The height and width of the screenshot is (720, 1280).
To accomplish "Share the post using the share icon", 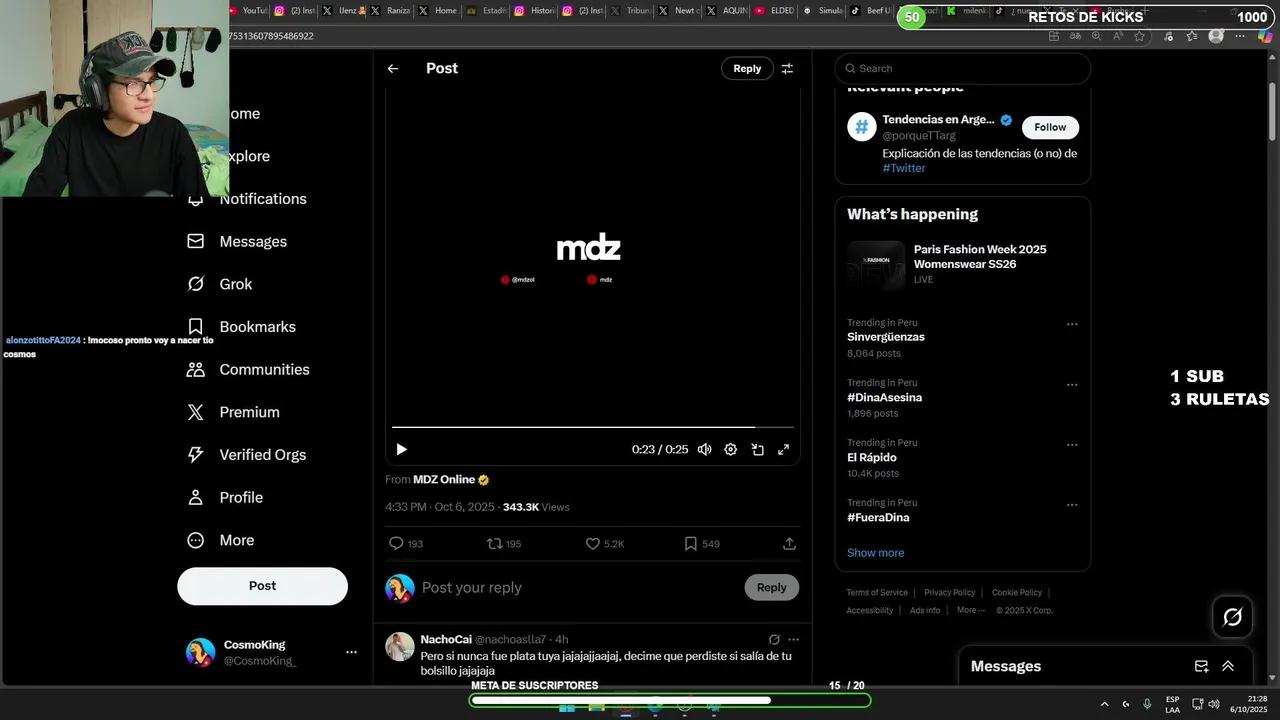I will click(789, 544).
